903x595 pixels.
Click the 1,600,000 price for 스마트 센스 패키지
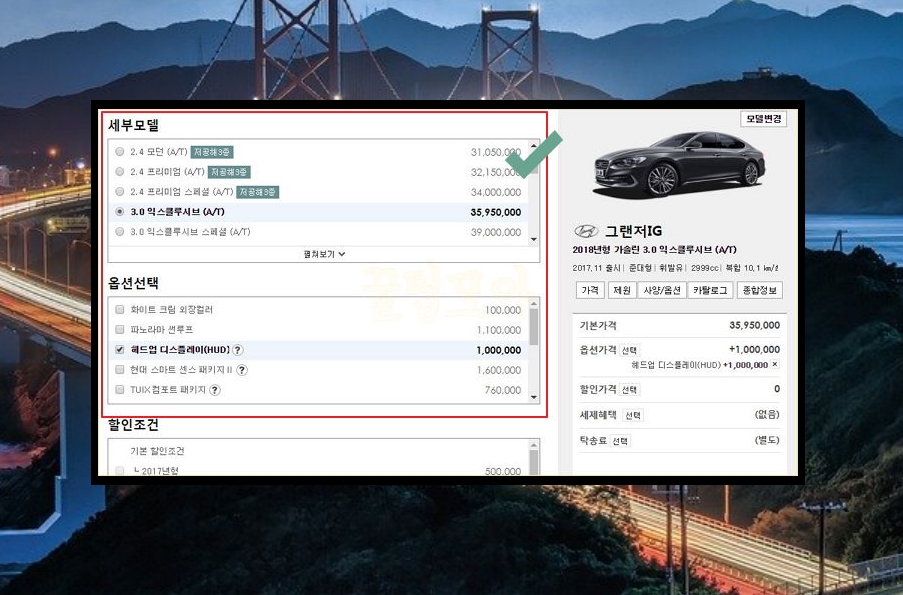tap(499, 370)
